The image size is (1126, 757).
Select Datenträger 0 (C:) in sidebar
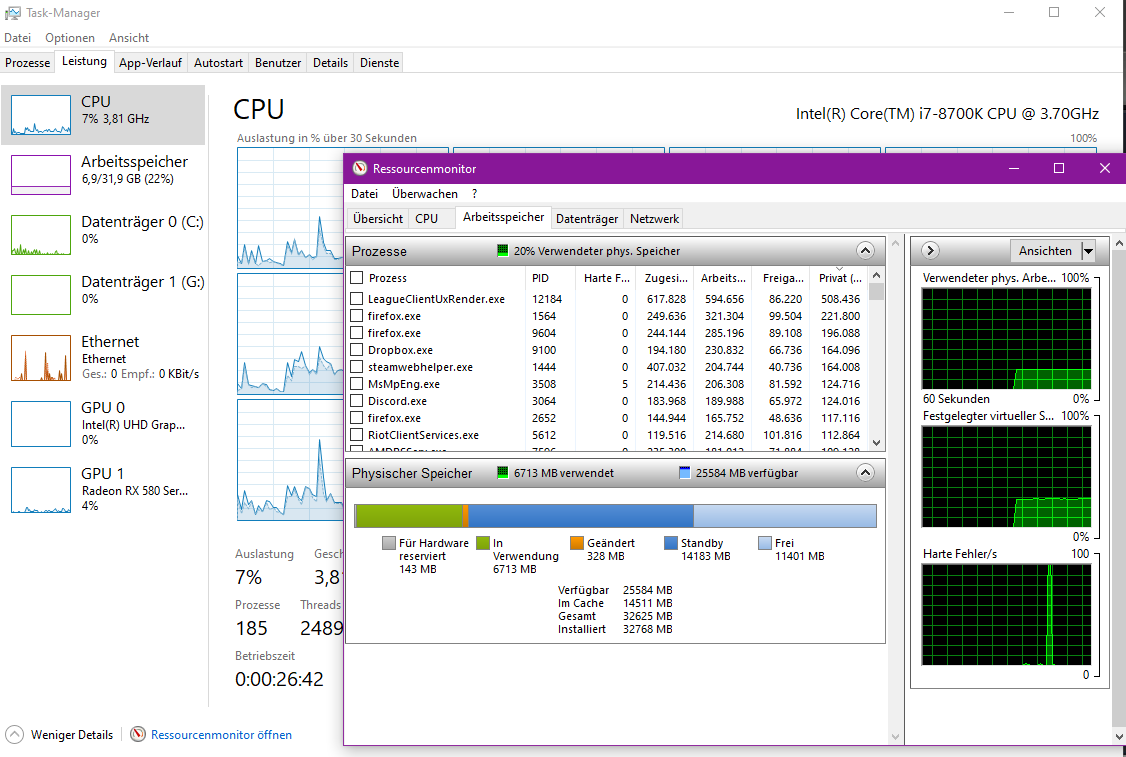click(x=100, y=230)
